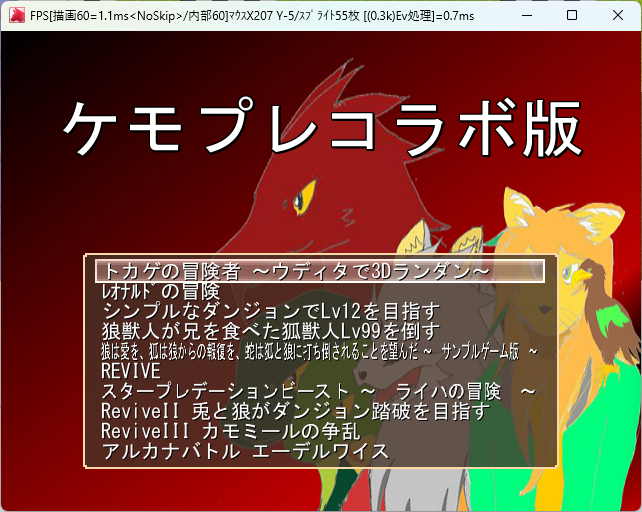This screenshot has height=512, width=642.
Task: Pick 狼獣人が兄を食べた狐獣人Lv99を倒す entry
Action: click(x=271, y=331)
